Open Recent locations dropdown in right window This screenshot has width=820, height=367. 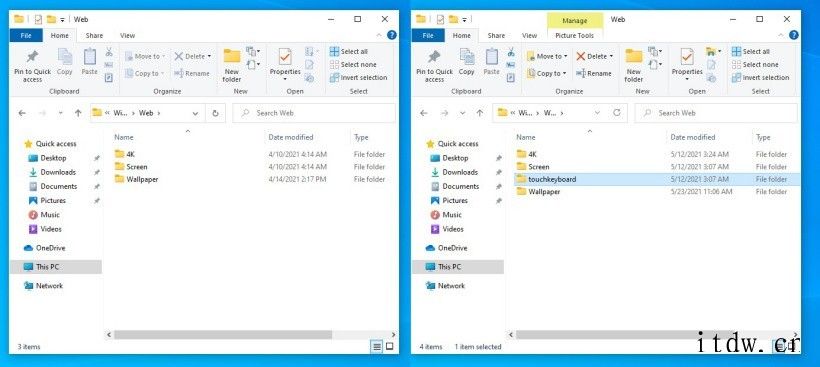[462, 113]
